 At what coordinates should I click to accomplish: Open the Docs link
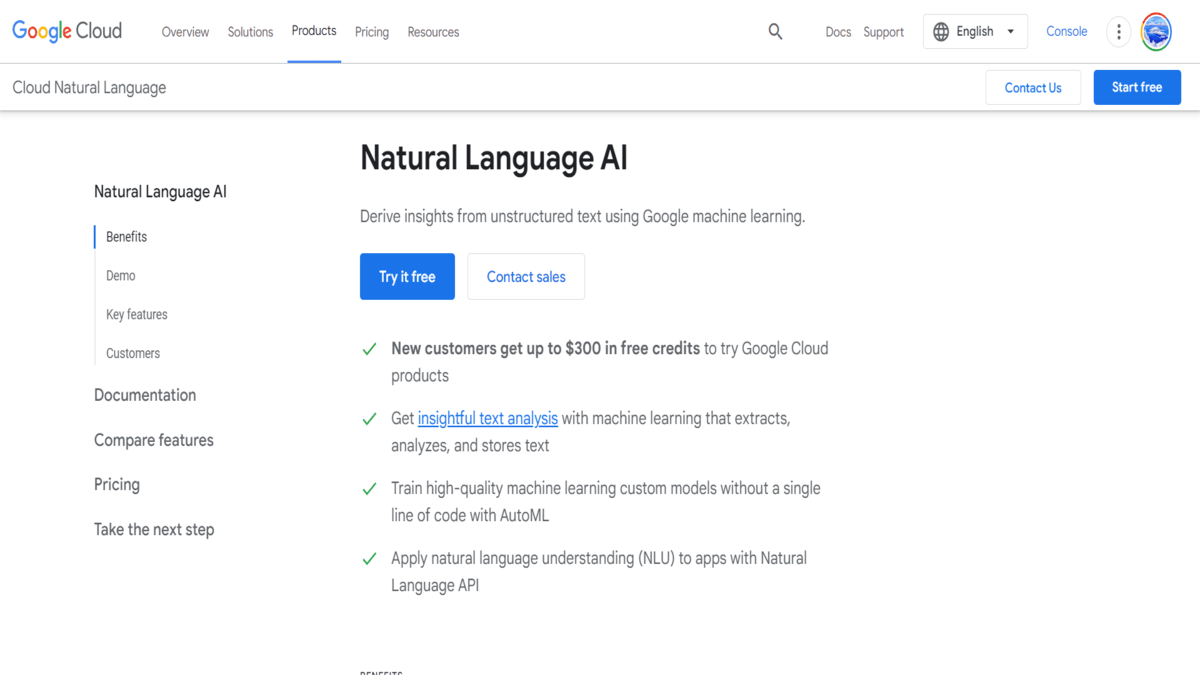pyautogui.click(x=838, y=32)
